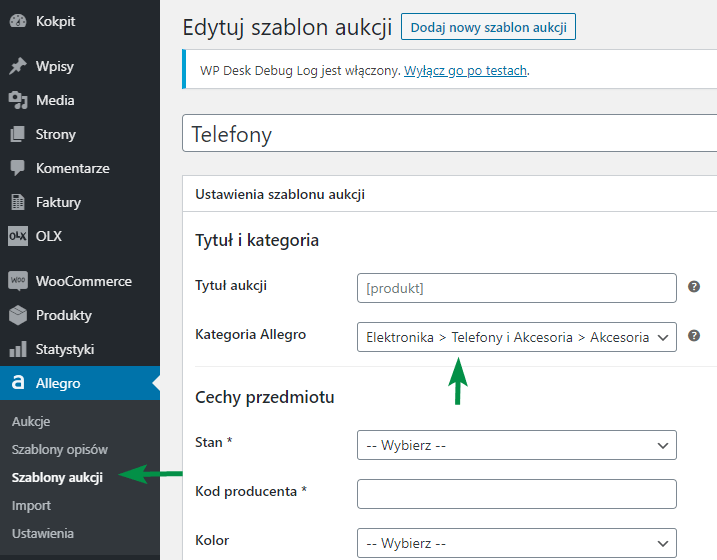The image size is (717, 560).
Task: Open the Kategoria Allegro dropdown
Action: (x=517, y=337)
